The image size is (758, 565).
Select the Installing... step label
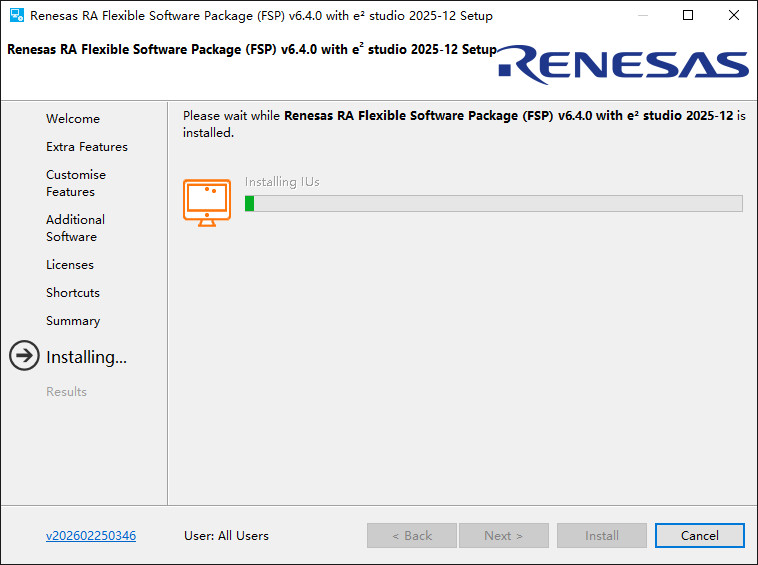tap(87, 357)
